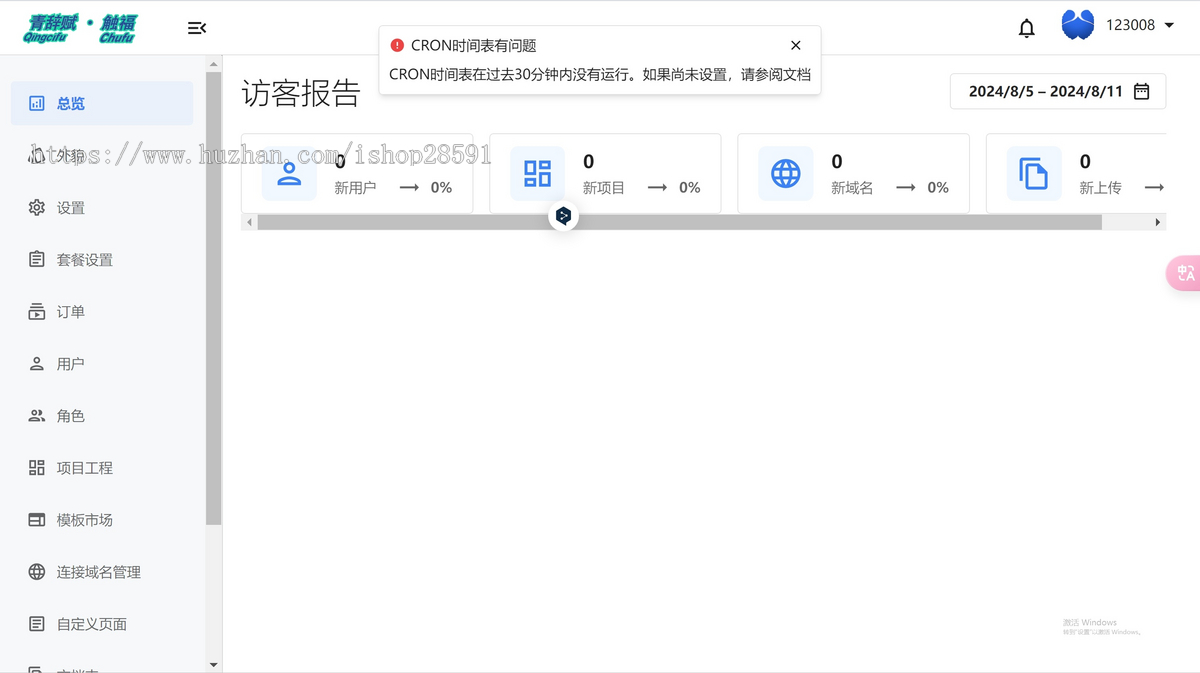Open the 模板市场 menu item

click(102, 520)
